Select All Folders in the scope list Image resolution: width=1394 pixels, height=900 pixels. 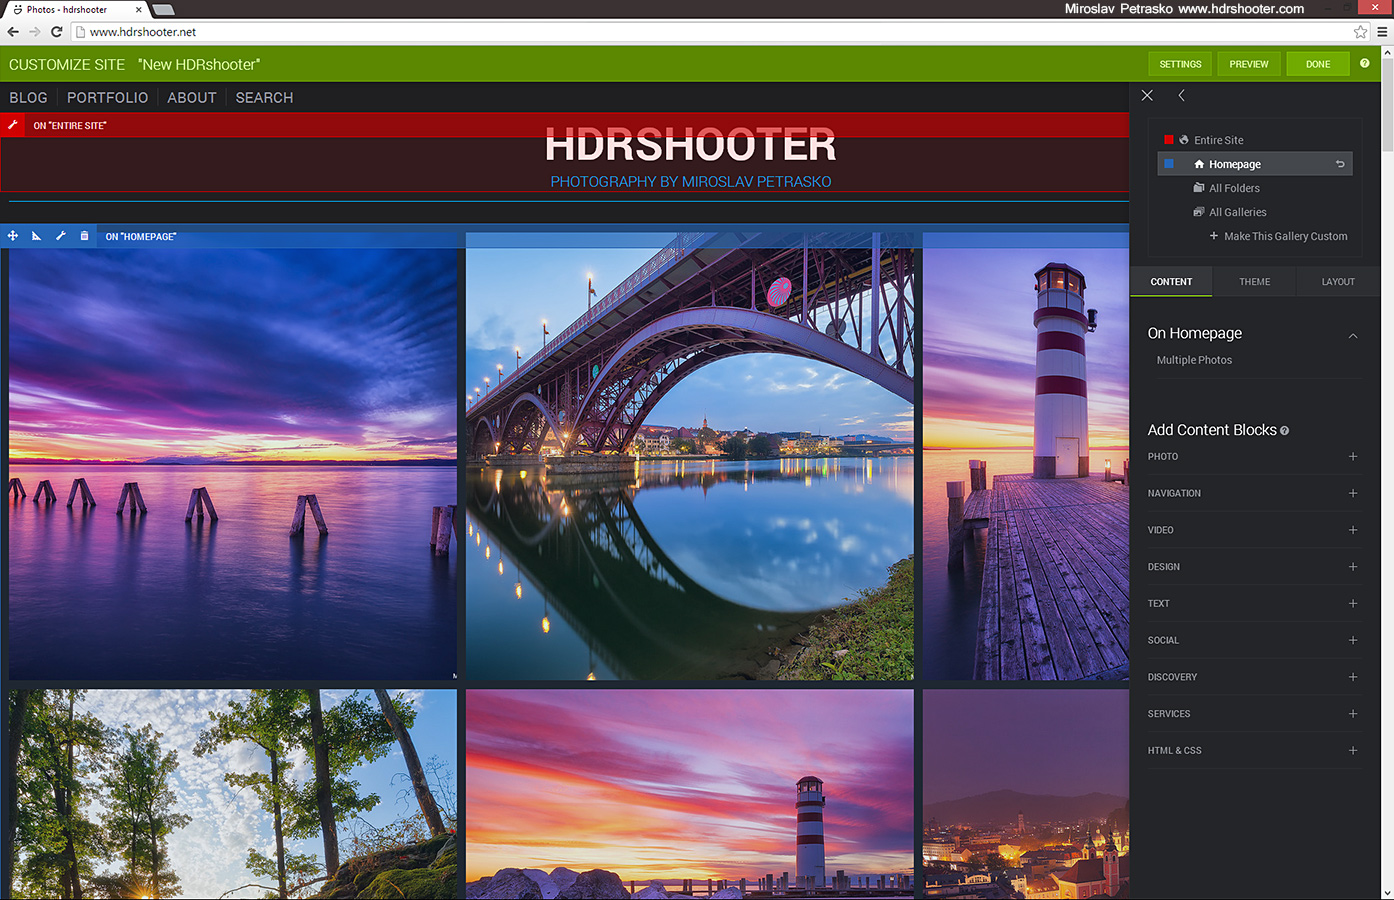pyautogui.click(x=1234, y=188)
